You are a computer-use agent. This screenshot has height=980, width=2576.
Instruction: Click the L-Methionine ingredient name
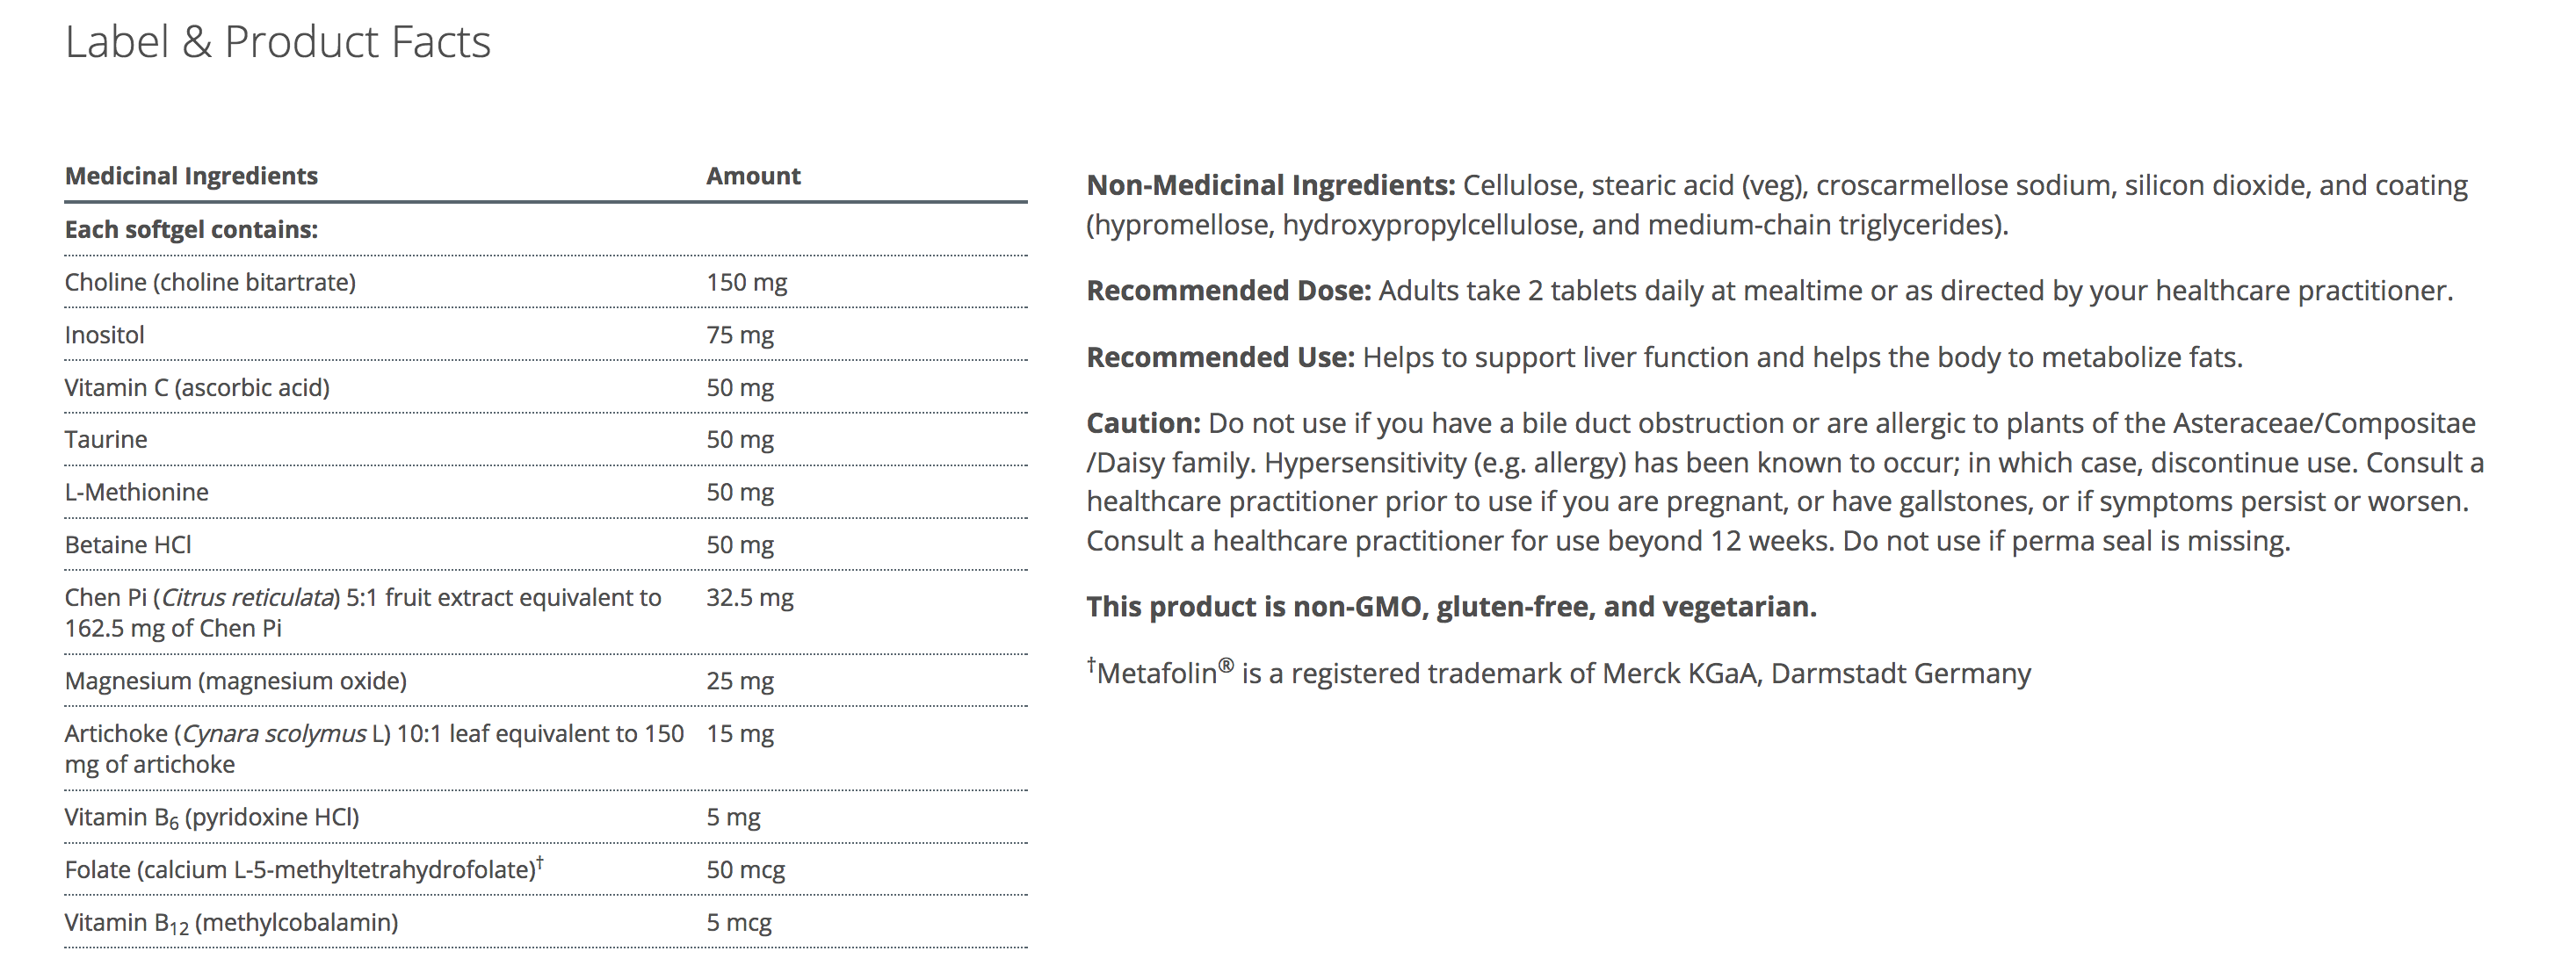click(x=137, y=492)
